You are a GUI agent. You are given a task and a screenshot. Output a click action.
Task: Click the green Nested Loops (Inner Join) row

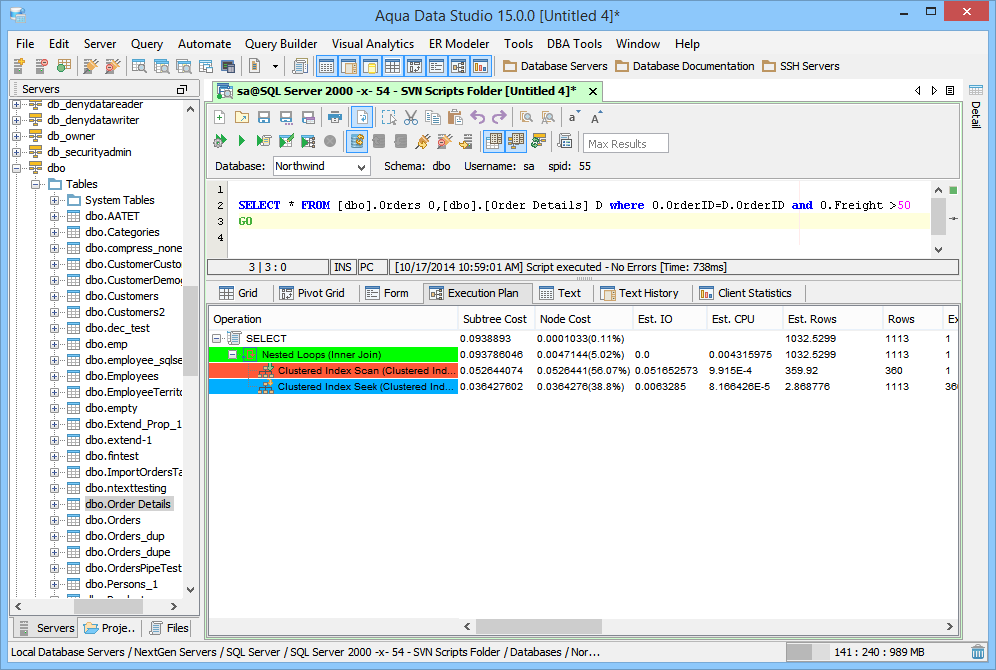click(333, 355)
